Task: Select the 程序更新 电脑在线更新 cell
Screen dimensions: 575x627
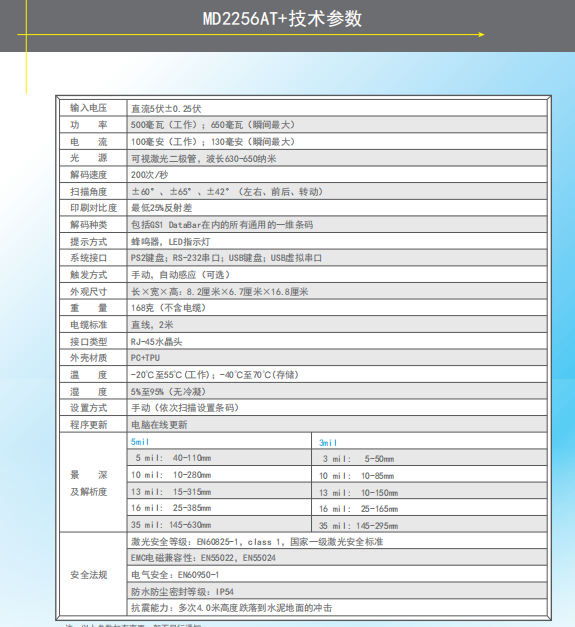Action: [337, 425]
